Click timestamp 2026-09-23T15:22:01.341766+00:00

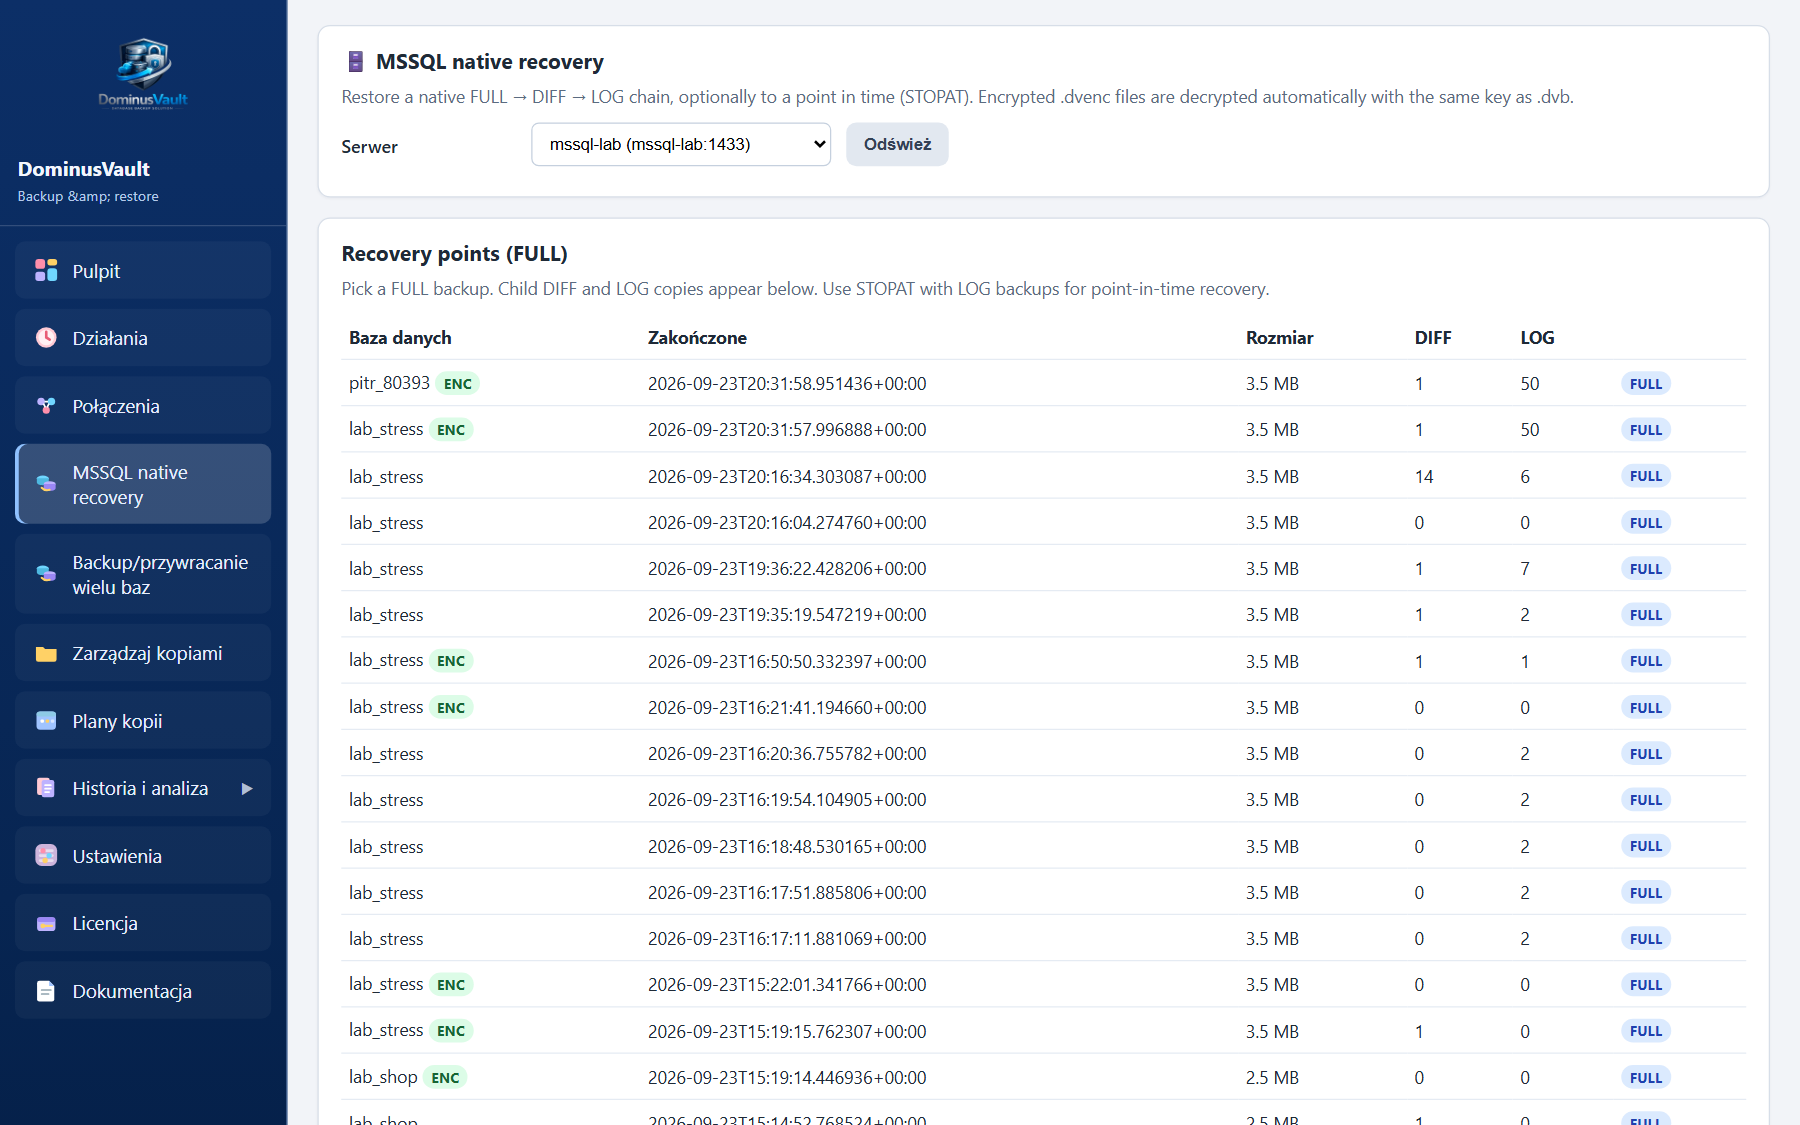[787, 985]
